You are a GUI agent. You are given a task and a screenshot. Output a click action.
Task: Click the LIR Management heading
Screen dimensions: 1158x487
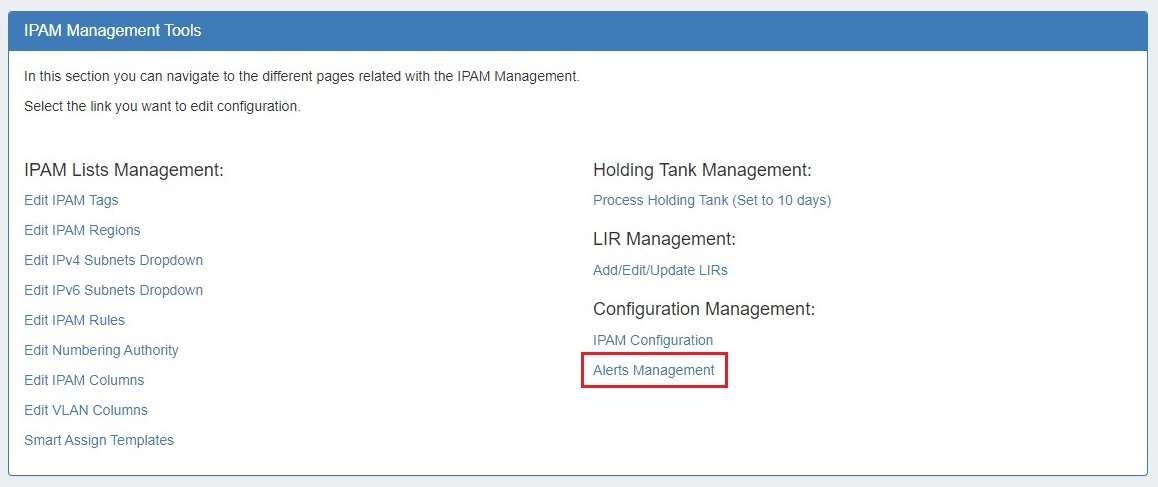[x=664, y=239]
